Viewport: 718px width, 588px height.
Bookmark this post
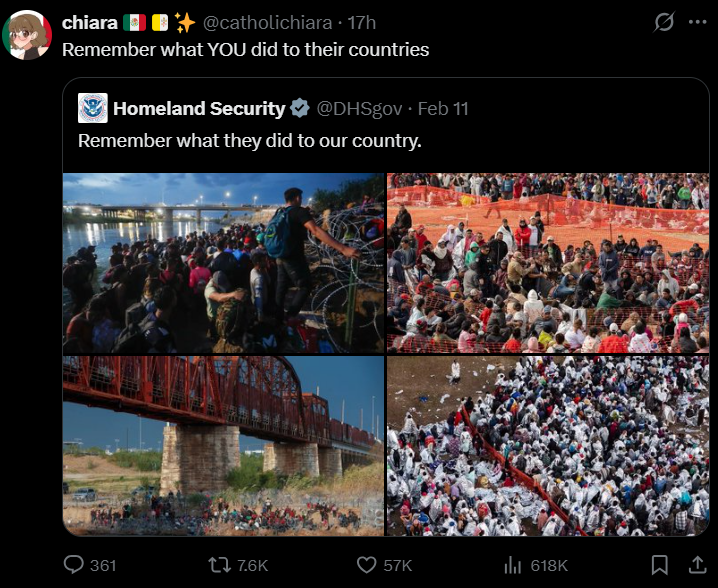[659, 565]
